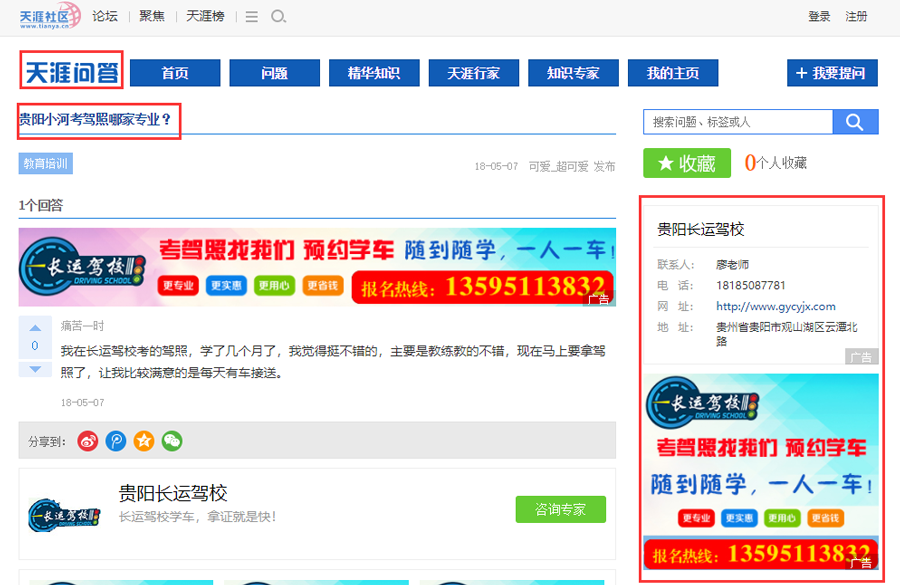Open answerer 痛苦一时 profile
900x585 pixels.
click(83, 326)
